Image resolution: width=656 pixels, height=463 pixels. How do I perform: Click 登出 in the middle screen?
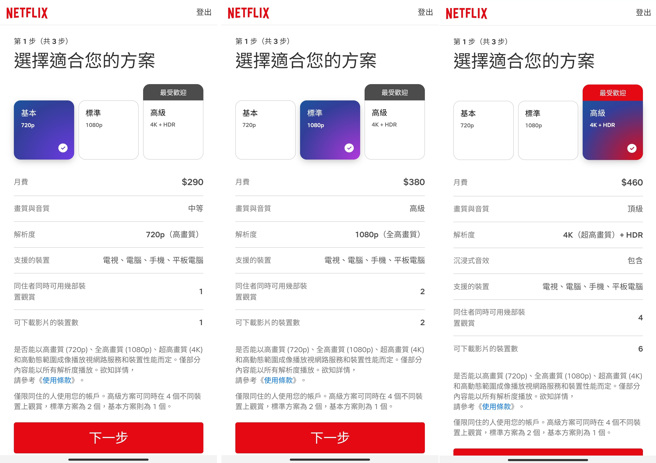(x=425, y=12)
